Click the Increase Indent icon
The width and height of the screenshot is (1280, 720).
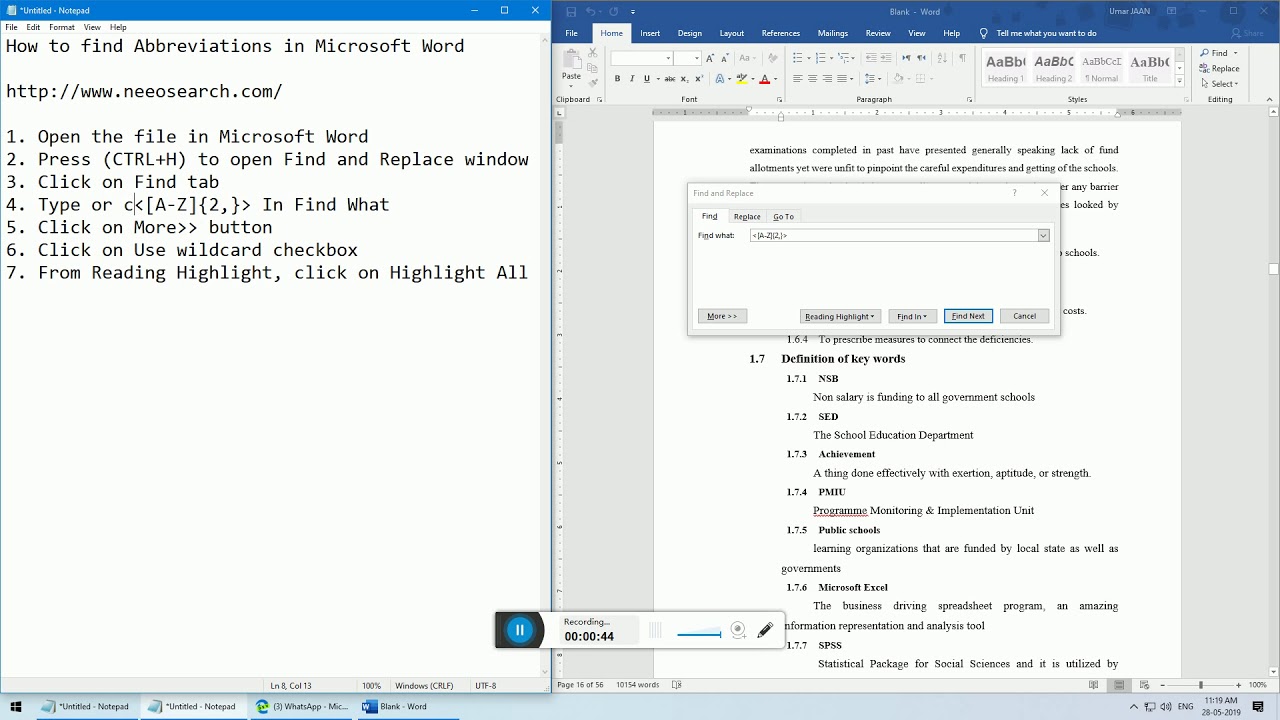pyautogui.click(x=886, y=58)
